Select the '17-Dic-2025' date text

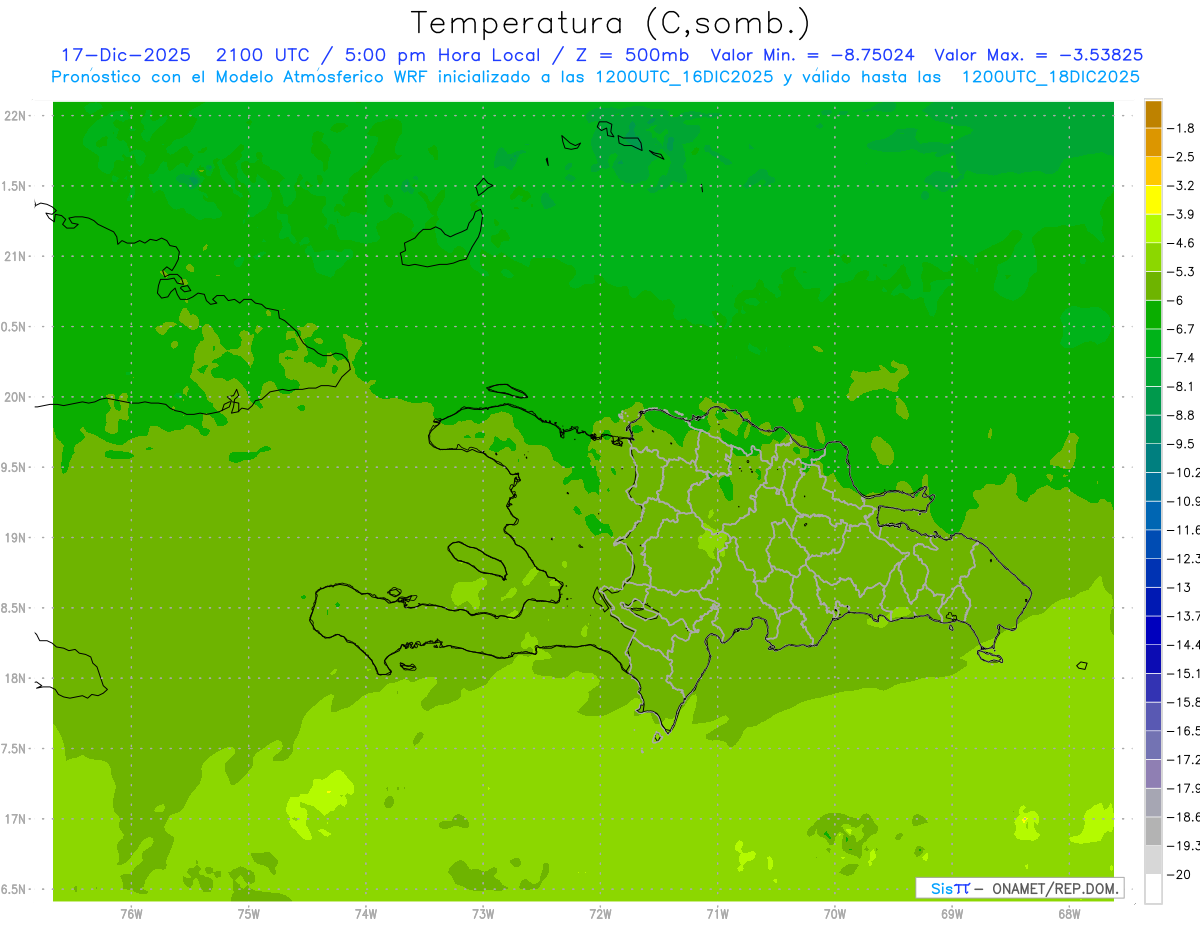(126, 55)
